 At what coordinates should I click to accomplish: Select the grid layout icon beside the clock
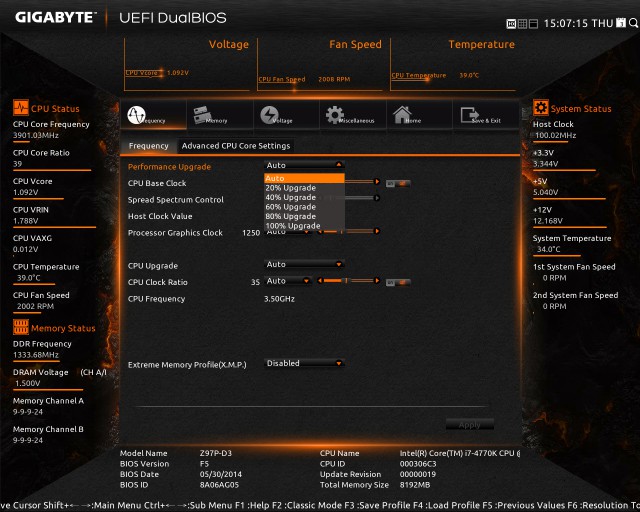coord(522,24)
